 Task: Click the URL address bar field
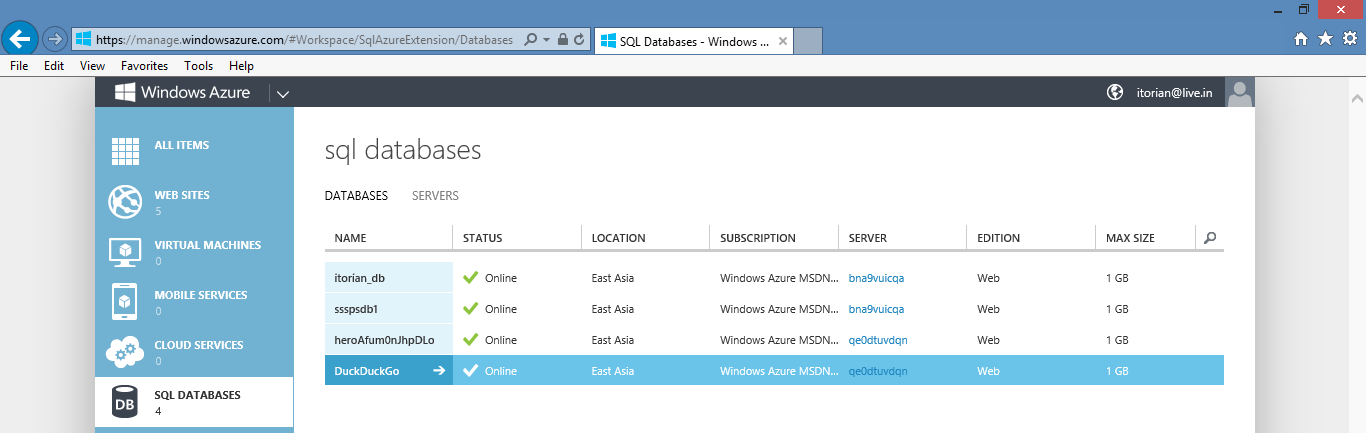tap(305, 40)
